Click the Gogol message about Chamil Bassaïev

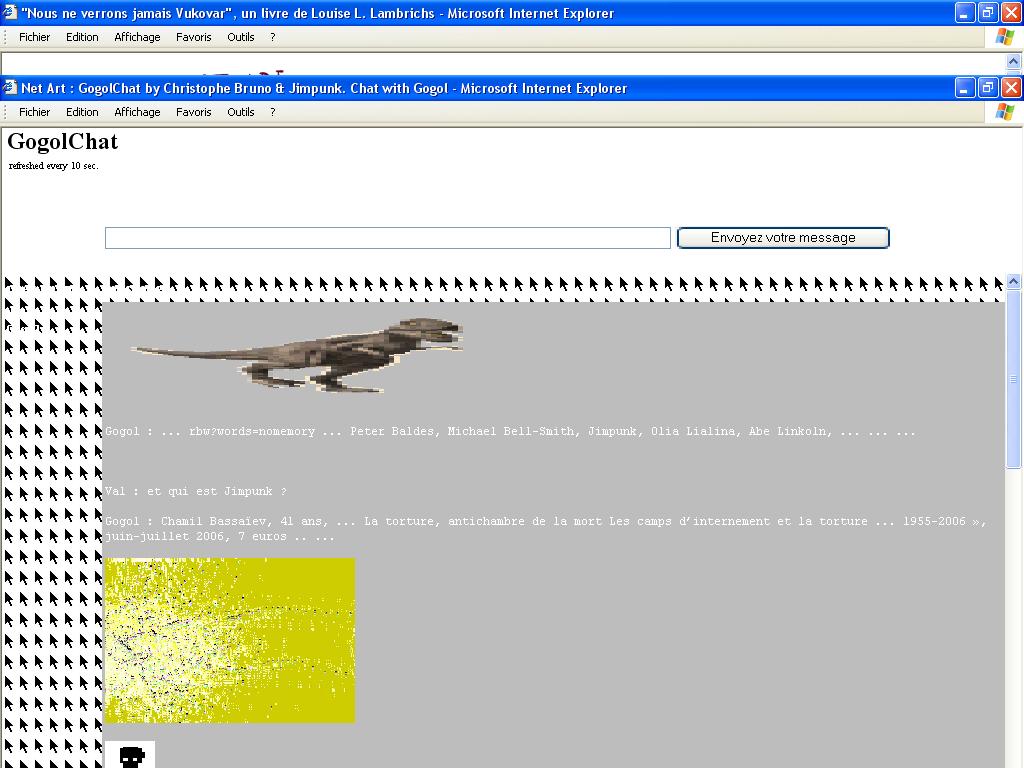tap(546, 529)
